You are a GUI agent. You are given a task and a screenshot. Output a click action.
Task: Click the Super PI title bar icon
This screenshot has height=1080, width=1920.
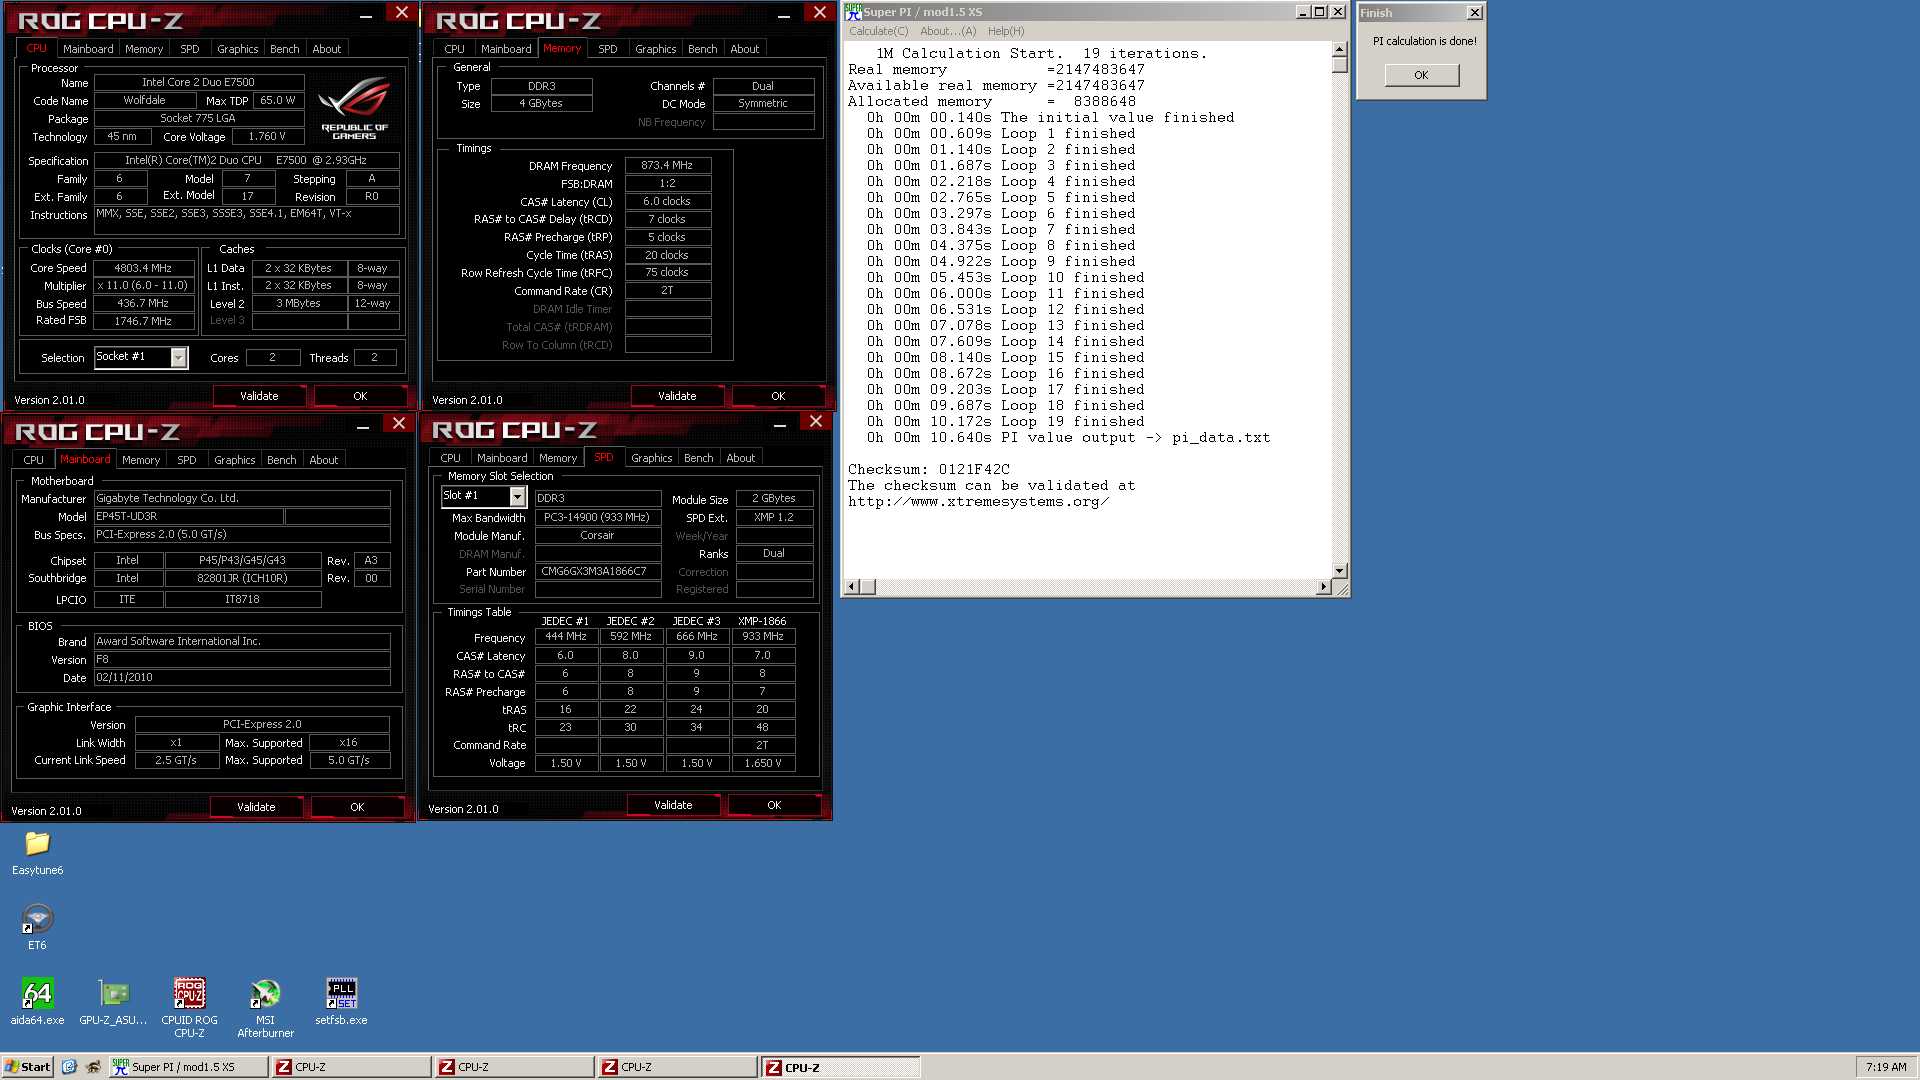point(853,11)
